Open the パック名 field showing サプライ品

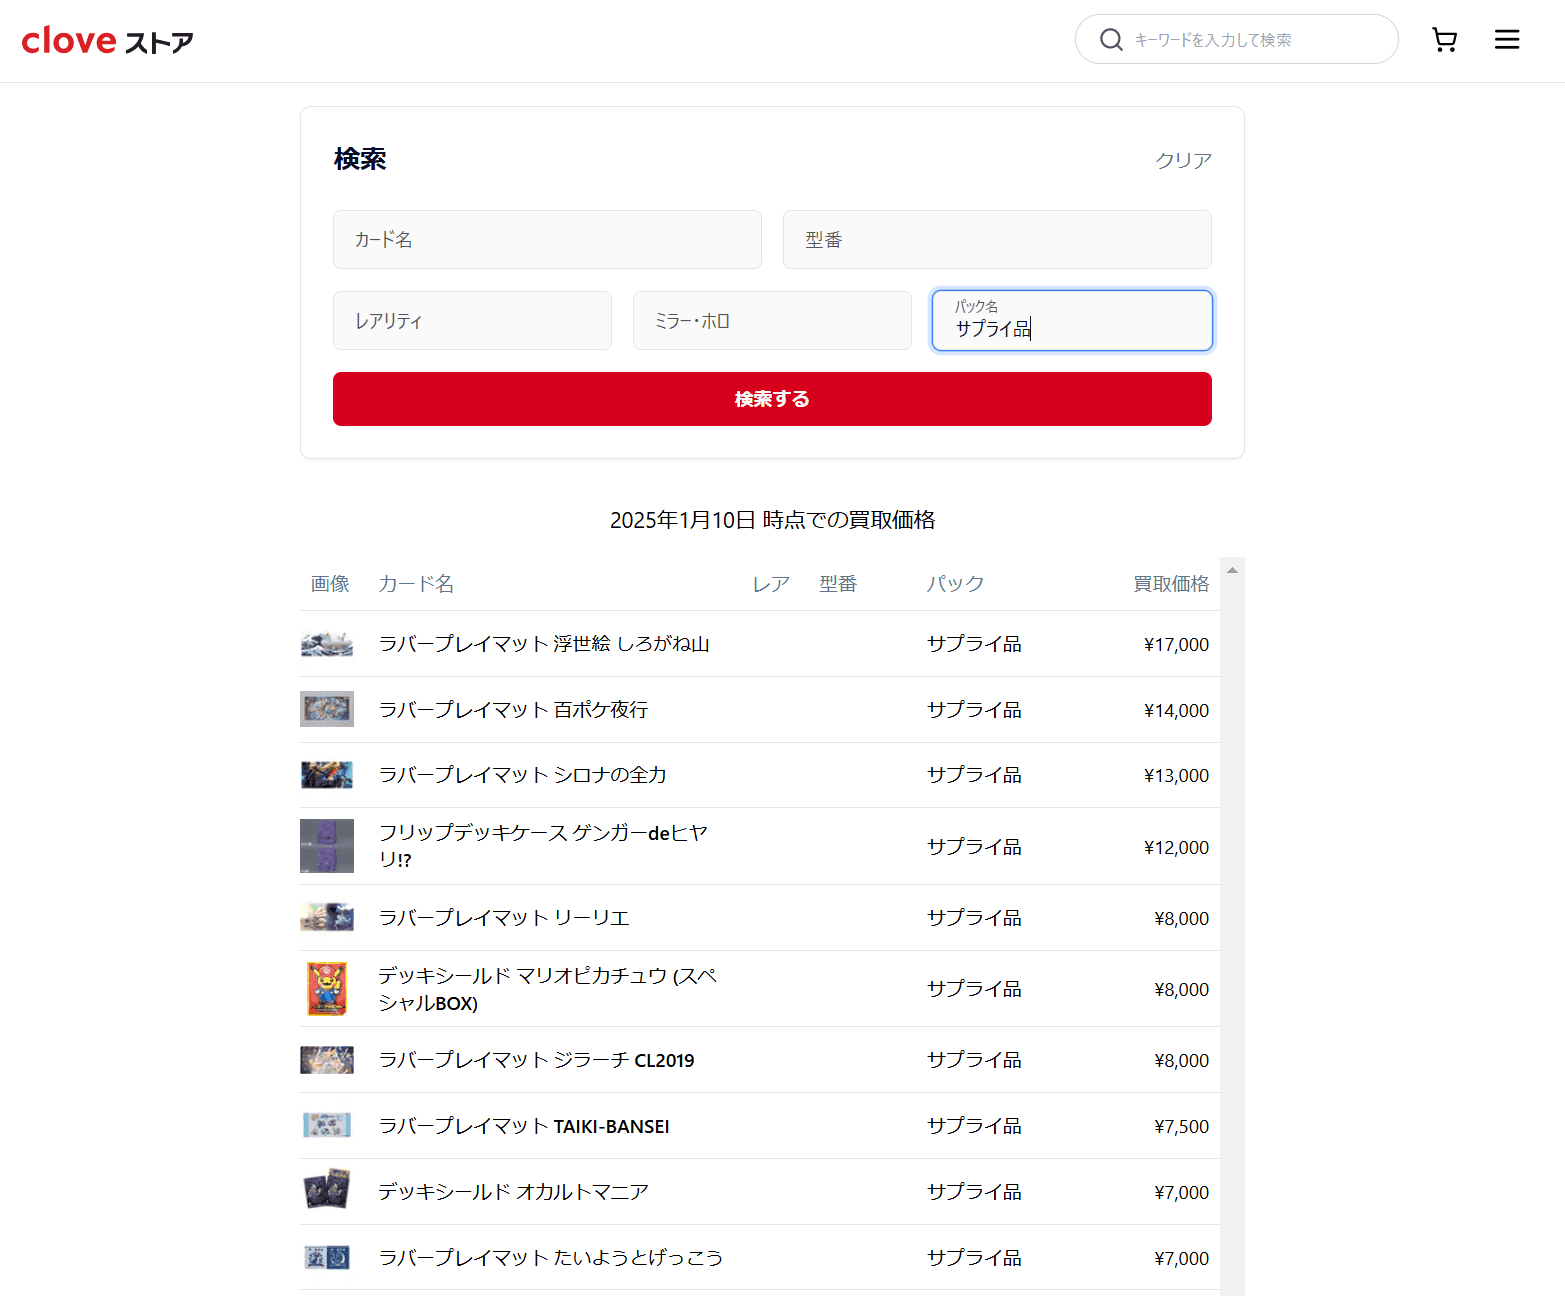[x=1071, y=321]
